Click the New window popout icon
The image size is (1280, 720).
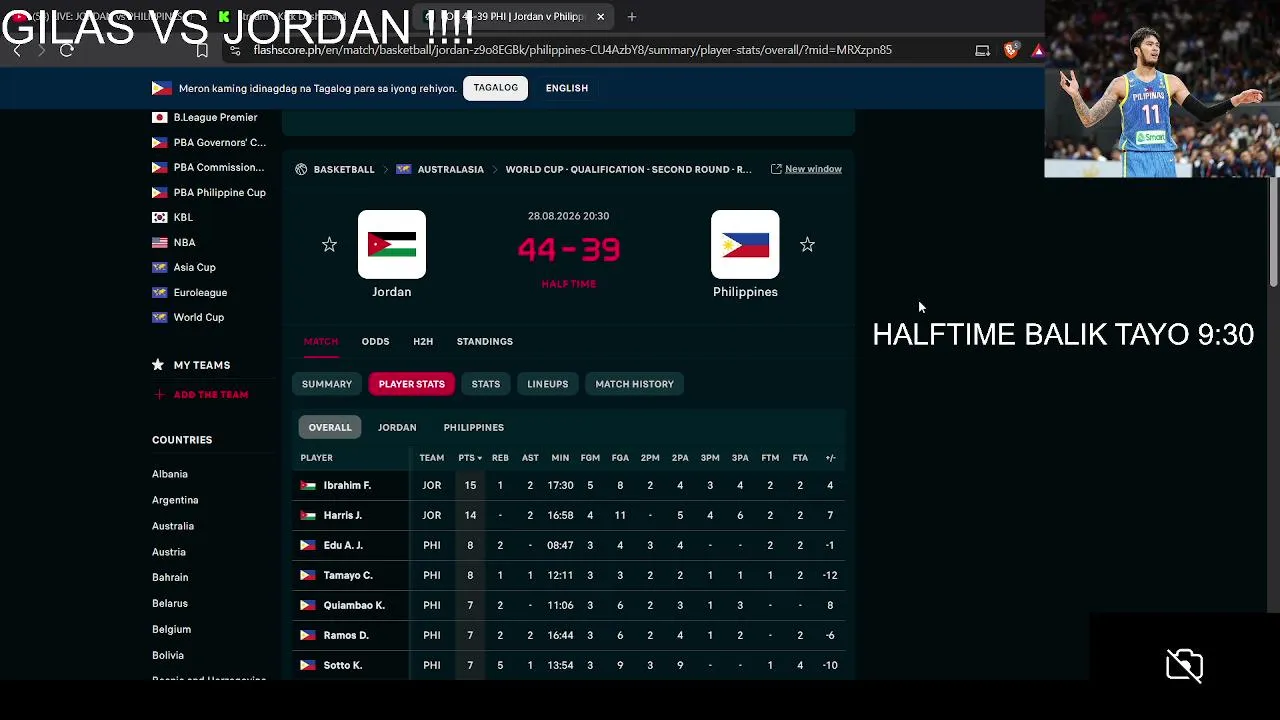pyautogui.click(x=776, y=169)
